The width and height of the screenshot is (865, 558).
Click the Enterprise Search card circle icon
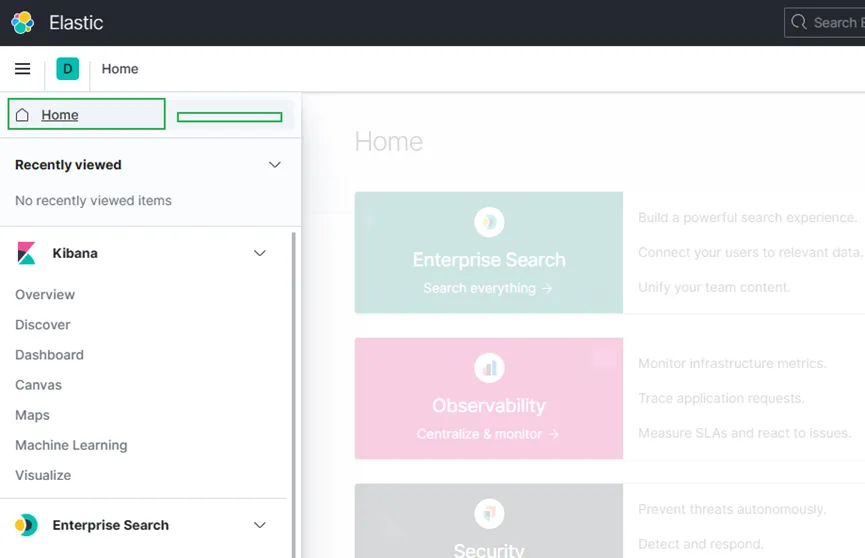pos(489,222)
